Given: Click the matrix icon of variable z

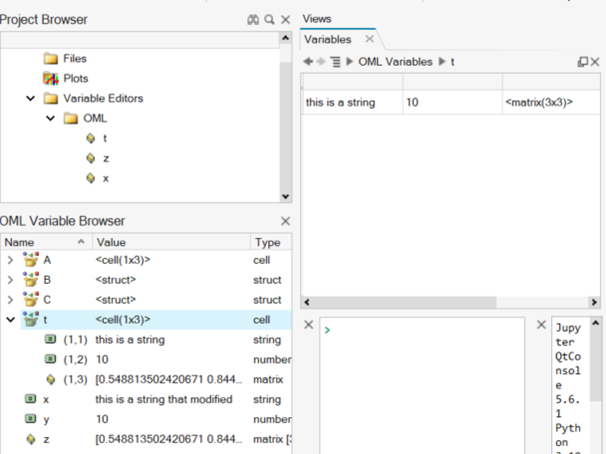Looking at the screenshot, I should [30, 439].
